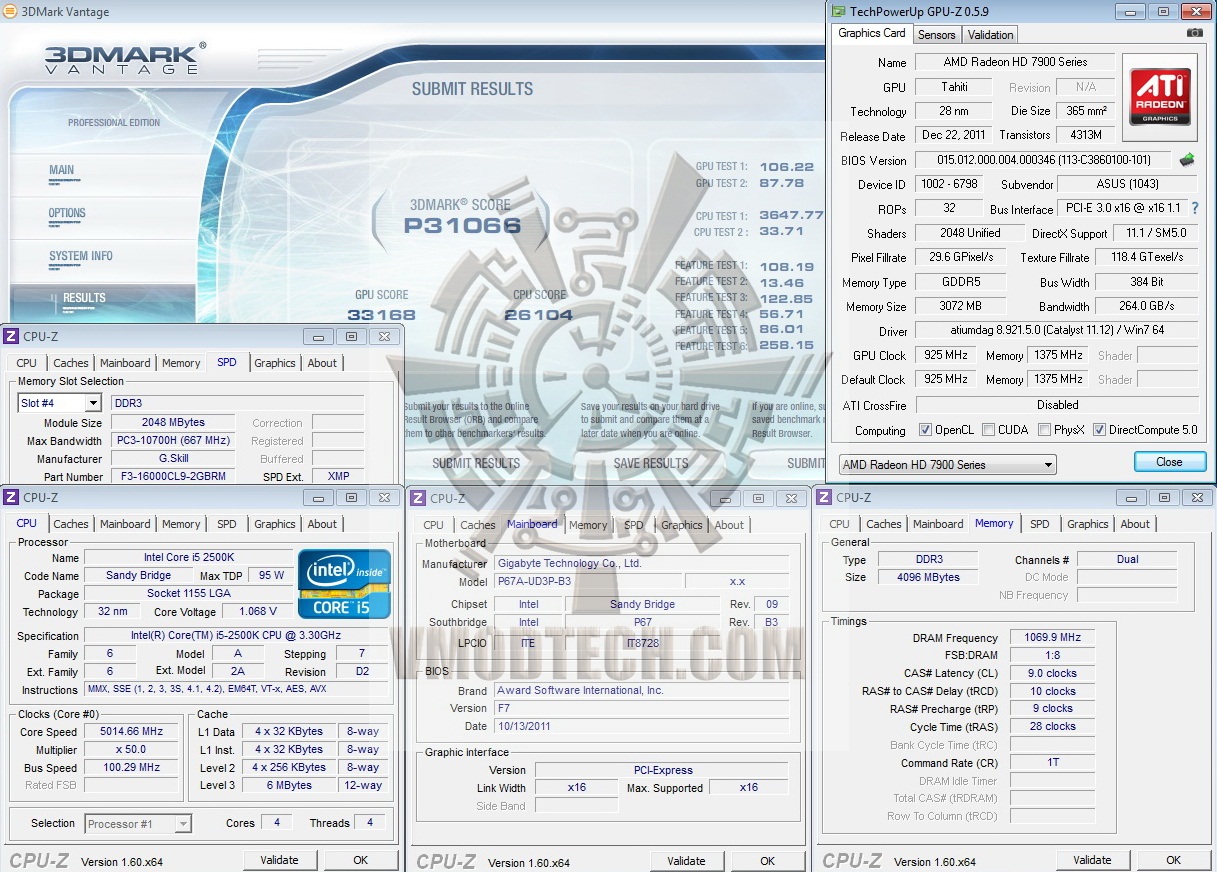The width and height of the screenshot is (1217, 872).
Task: Click the Bandwidth 264.0 GB/s field
Action: point(1146,307)
